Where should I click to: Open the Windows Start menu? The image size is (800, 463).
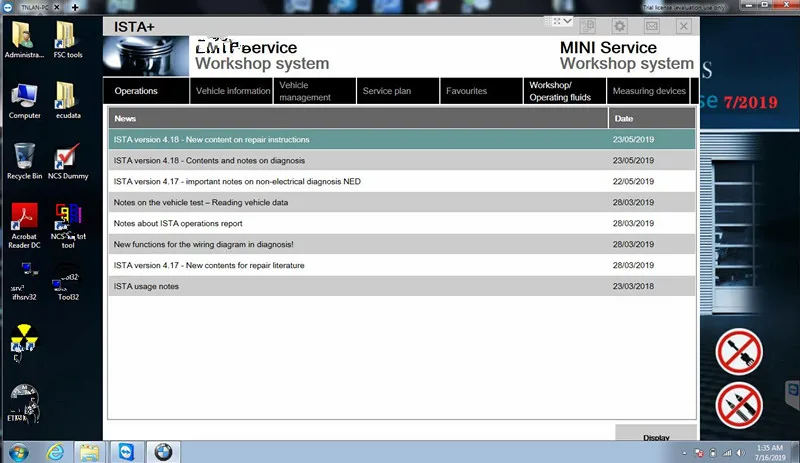(19, 452)
